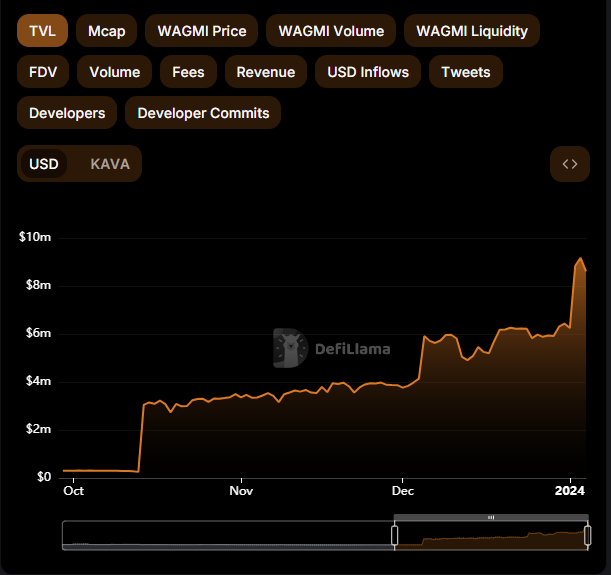Enable the Fees metric
The height and width of the screenshot is (575, 611).
coord(188,72)
